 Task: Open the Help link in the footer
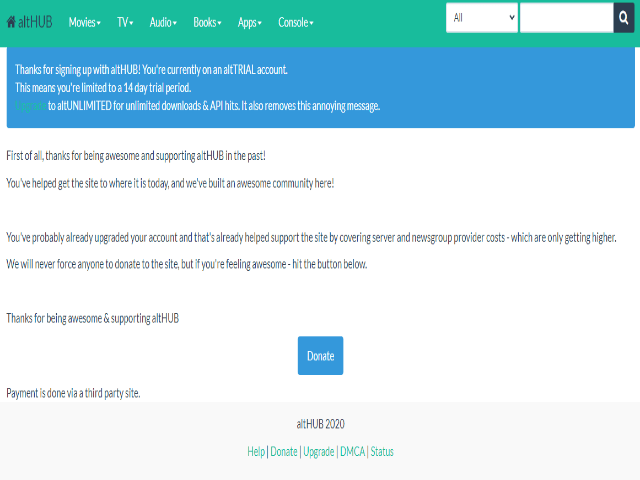click(256, 452)
